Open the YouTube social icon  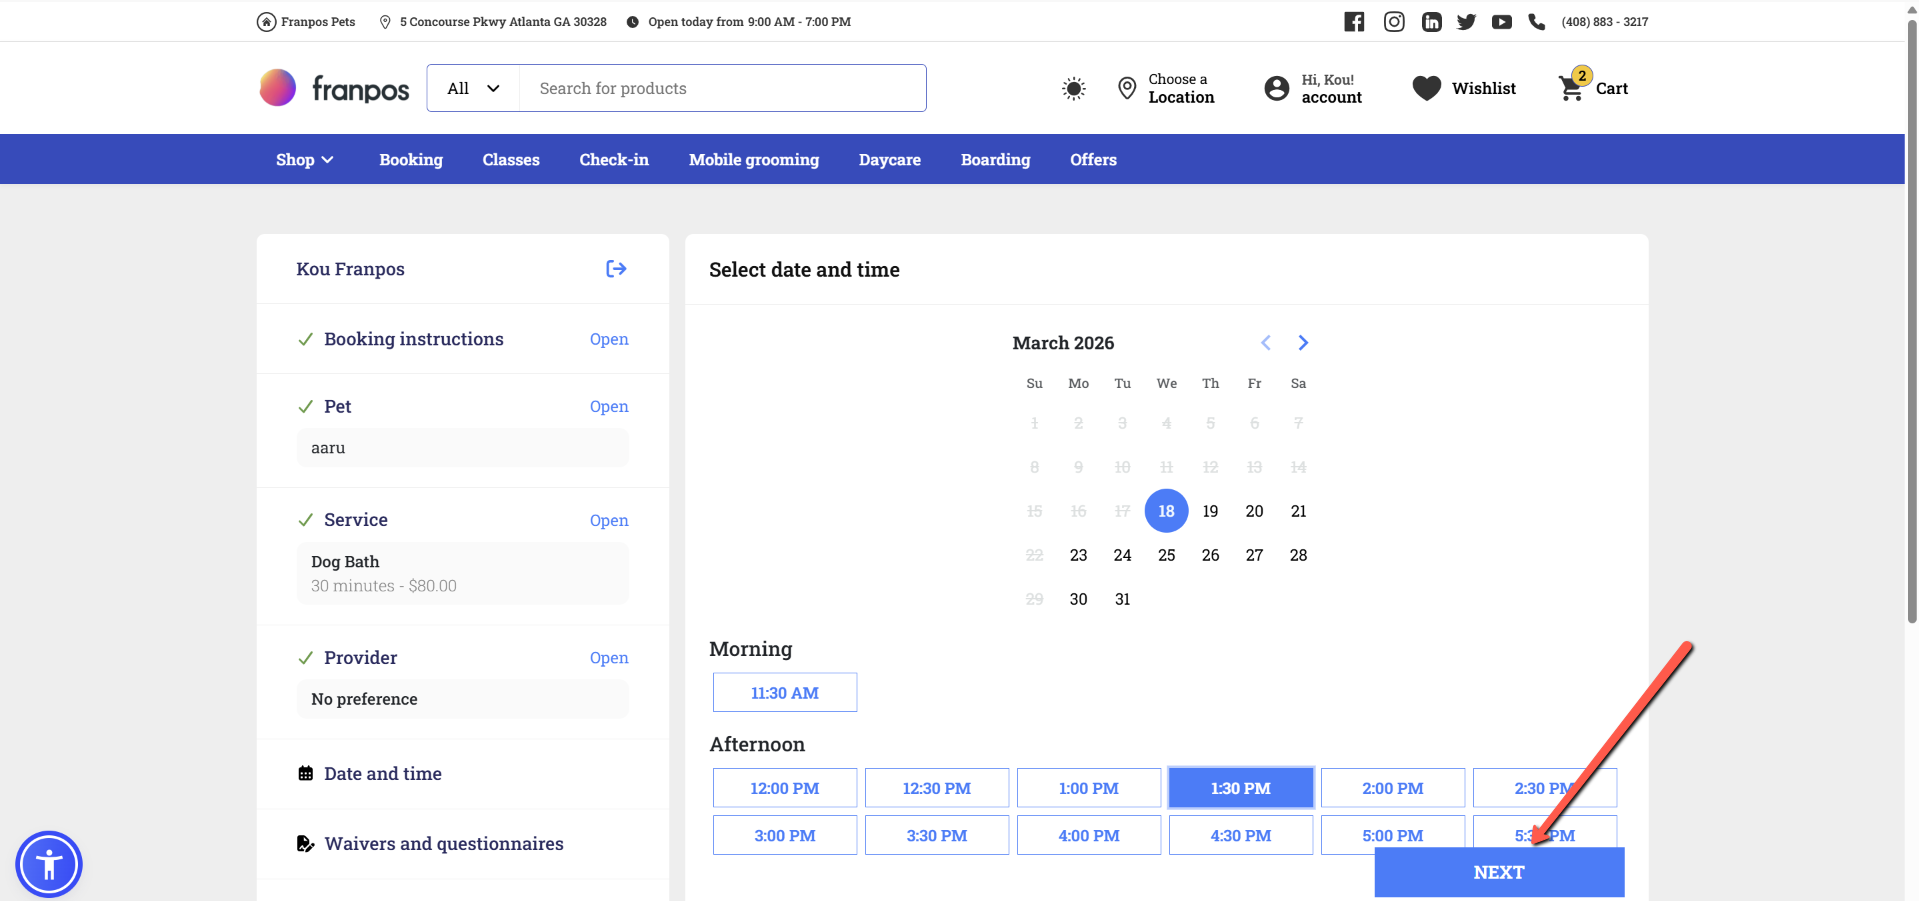(x=1501, y=22)
